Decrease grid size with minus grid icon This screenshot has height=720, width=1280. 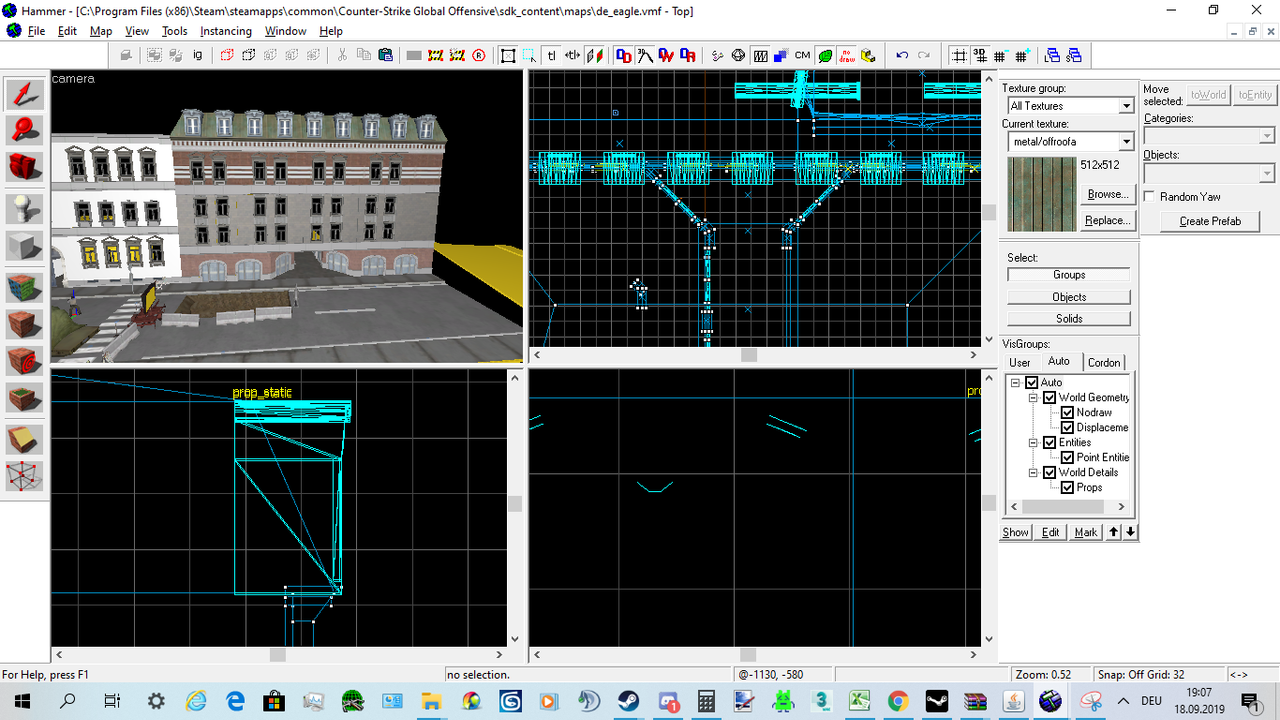[1001, 56]
